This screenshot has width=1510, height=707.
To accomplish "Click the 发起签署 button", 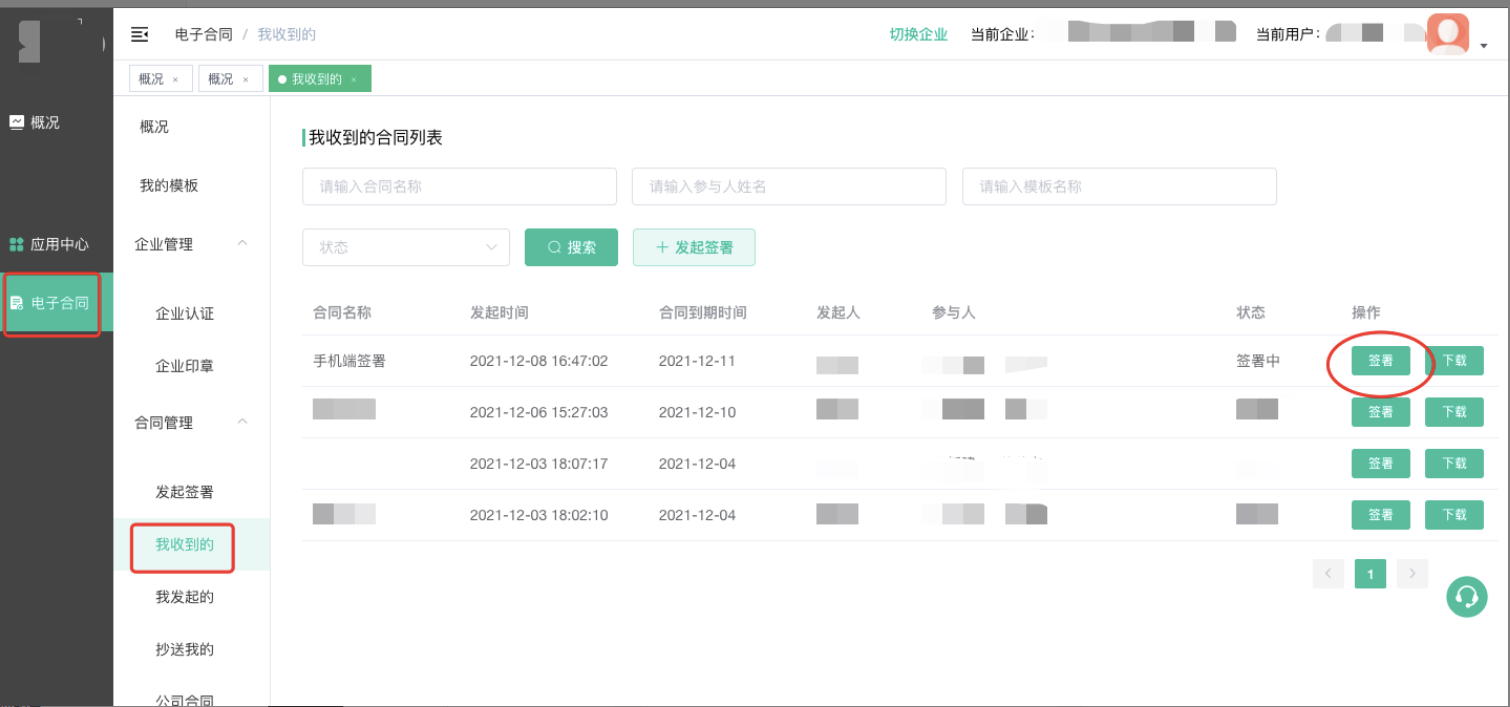I will coord(693,247).
